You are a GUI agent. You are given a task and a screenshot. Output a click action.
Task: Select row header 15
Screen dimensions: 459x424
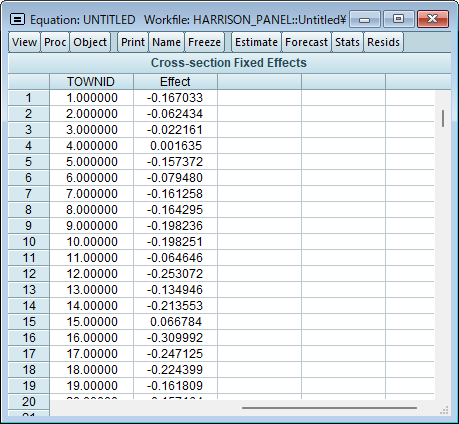[x=29, y=322]
